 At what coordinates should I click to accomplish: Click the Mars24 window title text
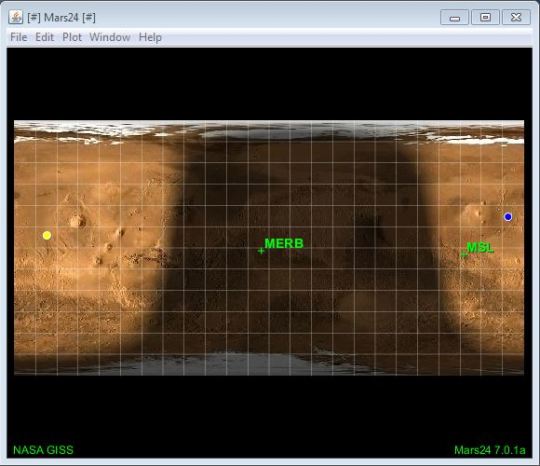[x=61, y=17]
